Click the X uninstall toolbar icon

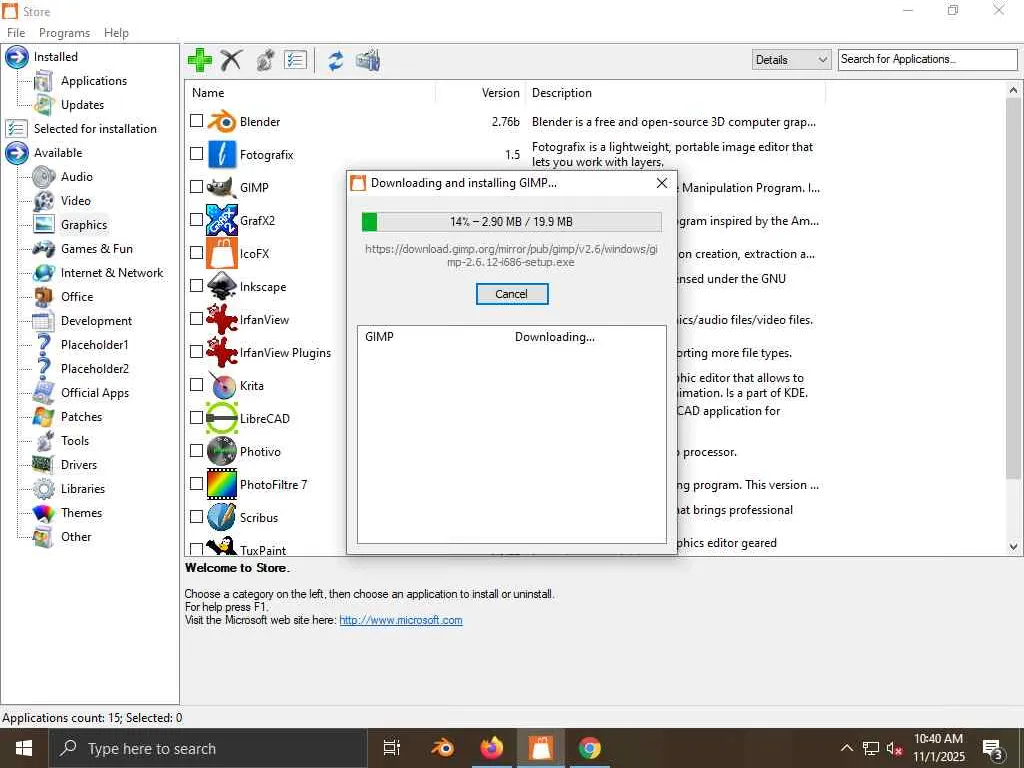[231, 60]
